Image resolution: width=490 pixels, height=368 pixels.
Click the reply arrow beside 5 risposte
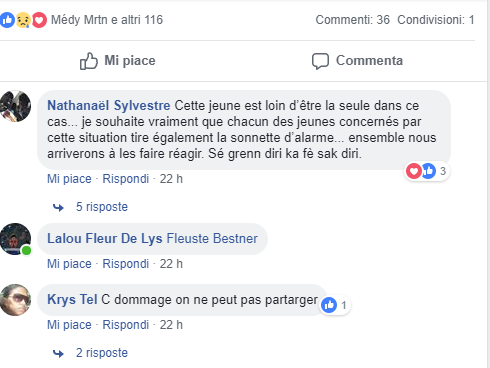click(x=58, y=207)
